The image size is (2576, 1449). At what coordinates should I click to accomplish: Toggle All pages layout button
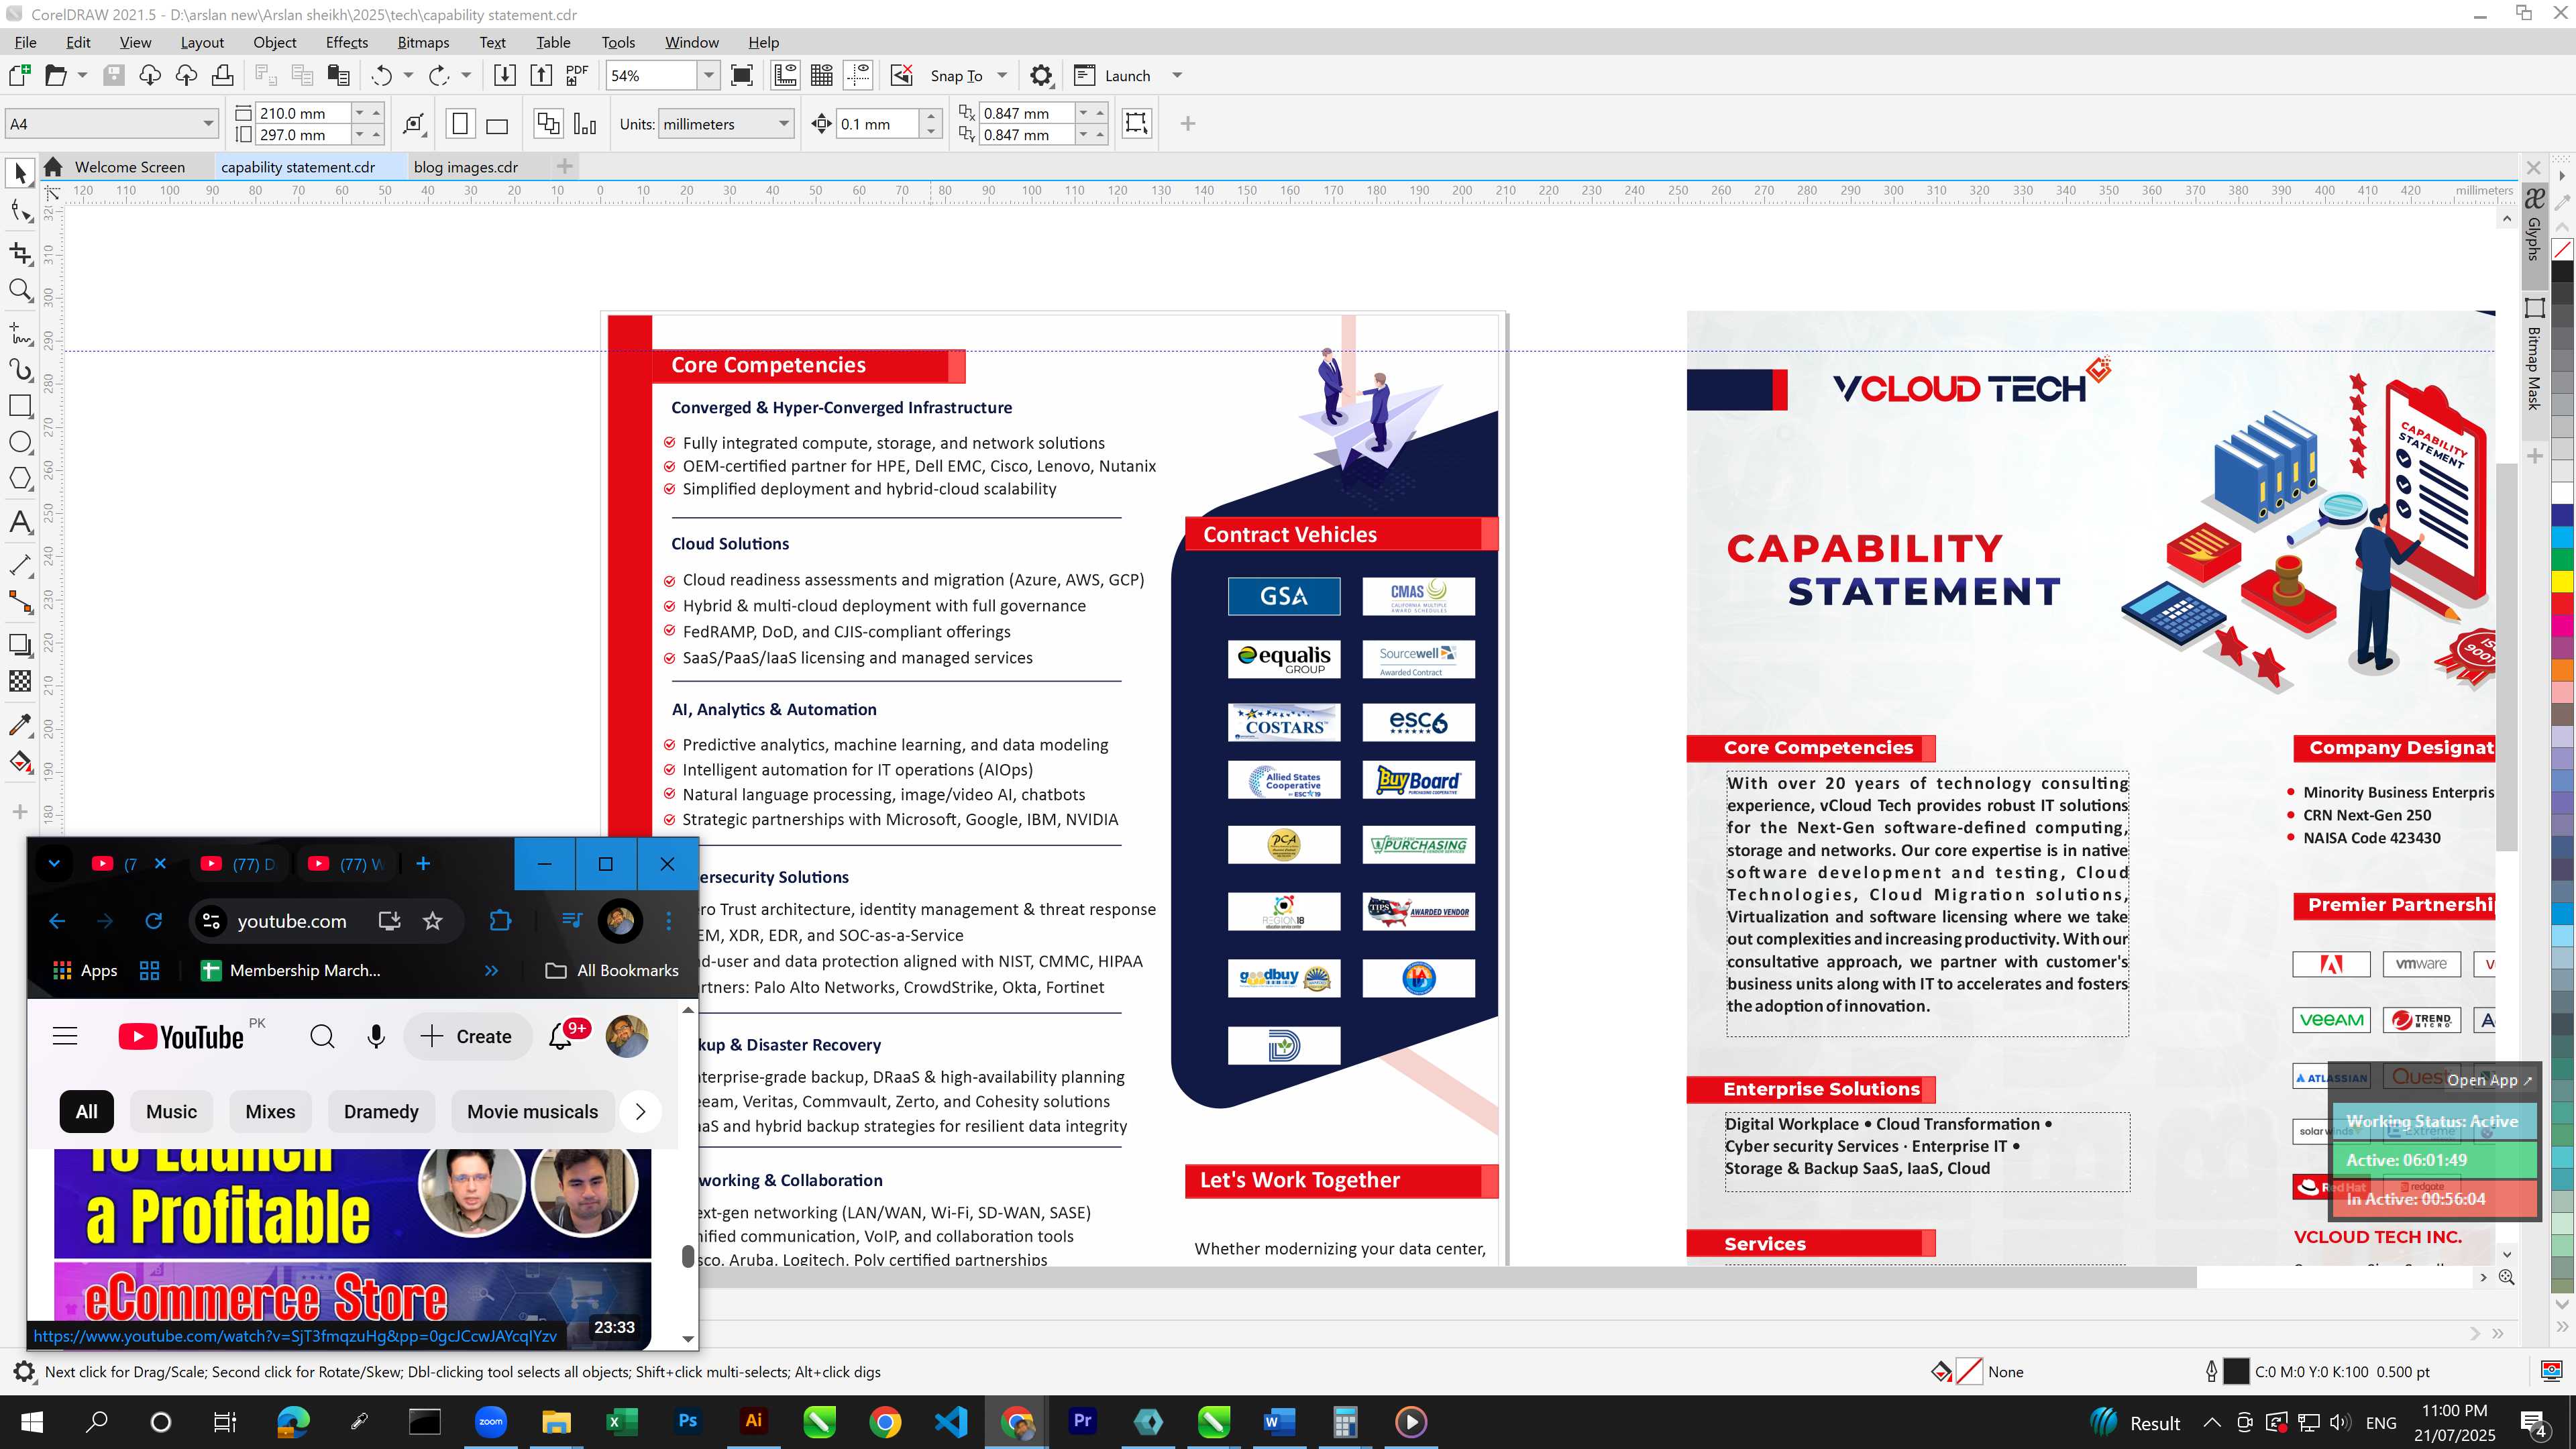pos(548,124)
